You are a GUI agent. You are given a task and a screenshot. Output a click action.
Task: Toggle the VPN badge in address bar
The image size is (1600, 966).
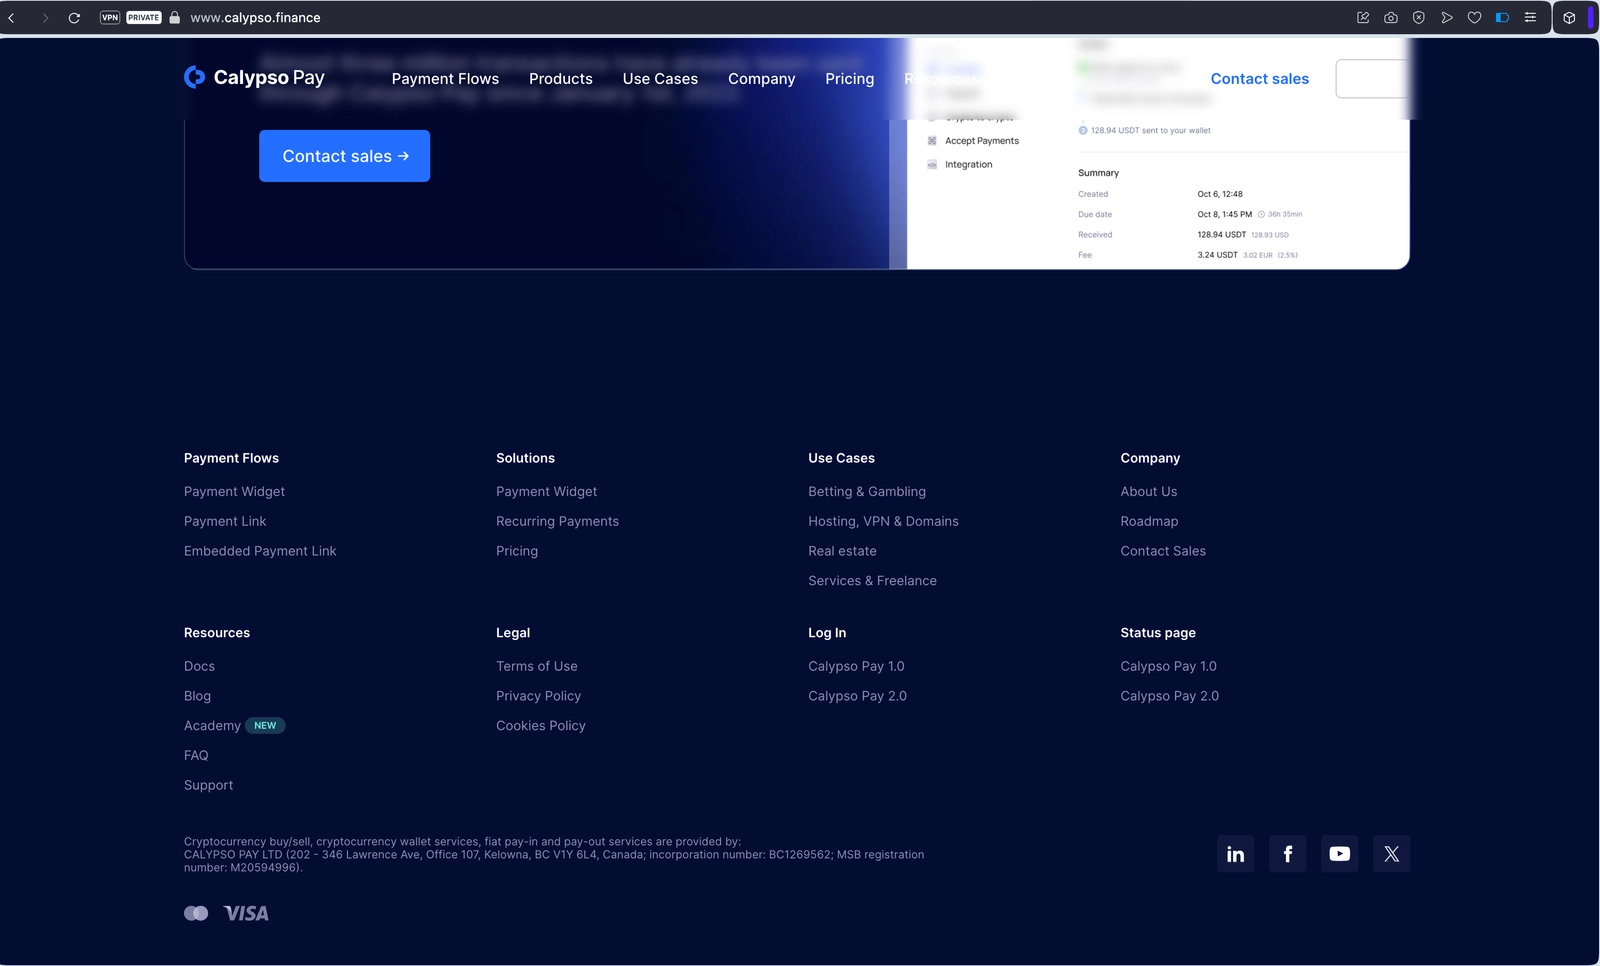[x=110, y=18]
